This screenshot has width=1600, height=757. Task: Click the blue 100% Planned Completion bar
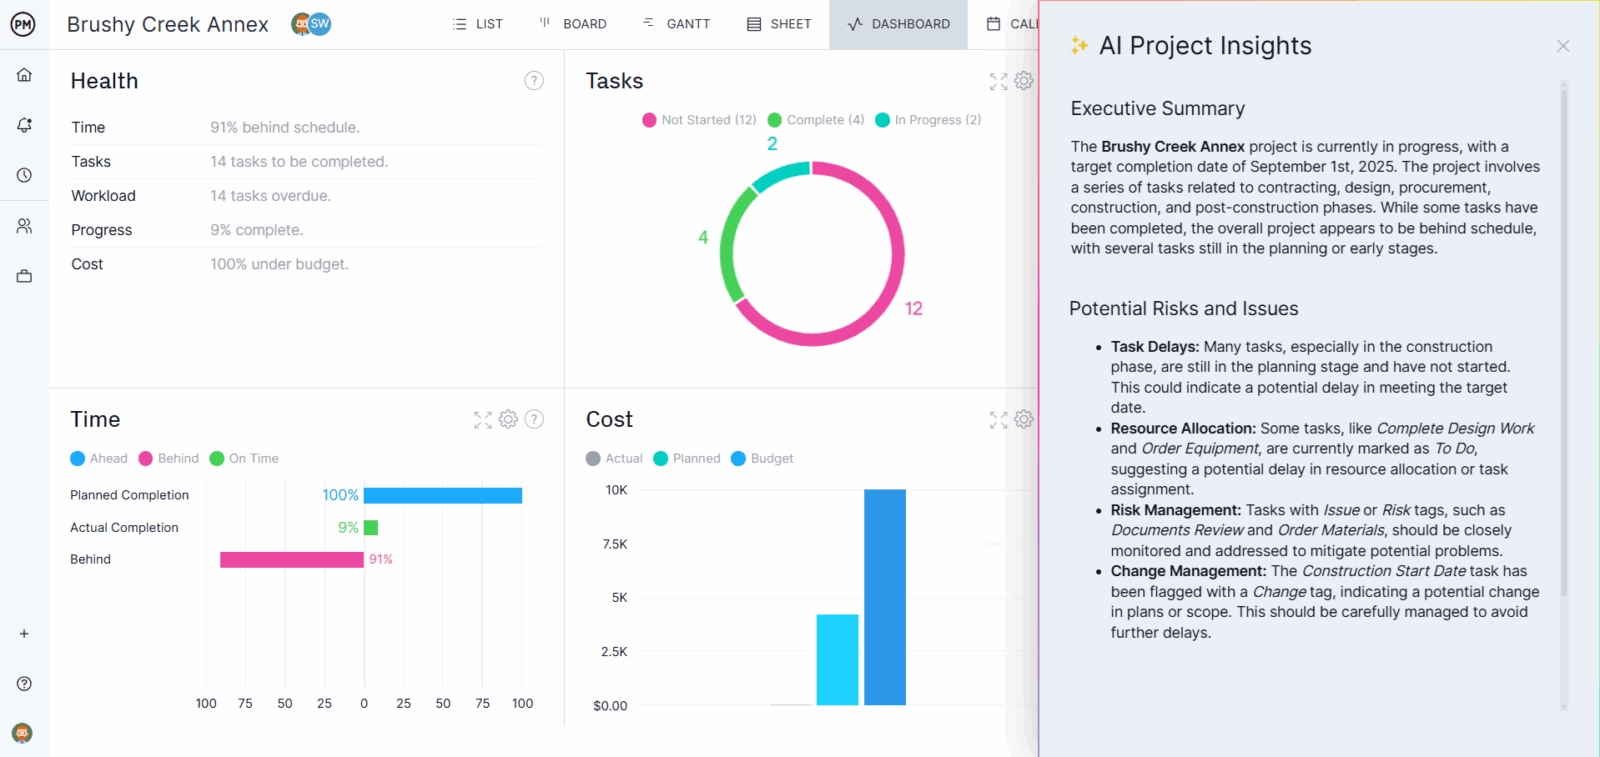pos(443,496)
